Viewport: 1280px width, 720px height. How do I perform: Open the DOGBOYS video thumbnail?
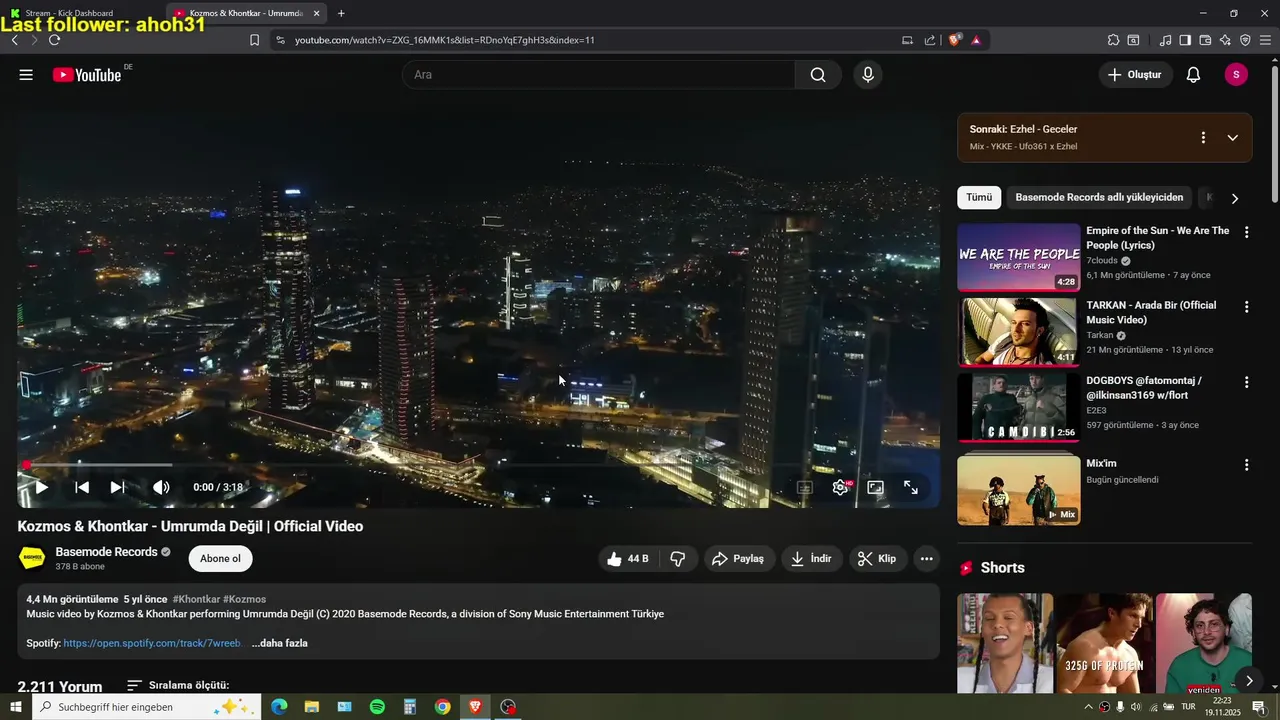1018,407
